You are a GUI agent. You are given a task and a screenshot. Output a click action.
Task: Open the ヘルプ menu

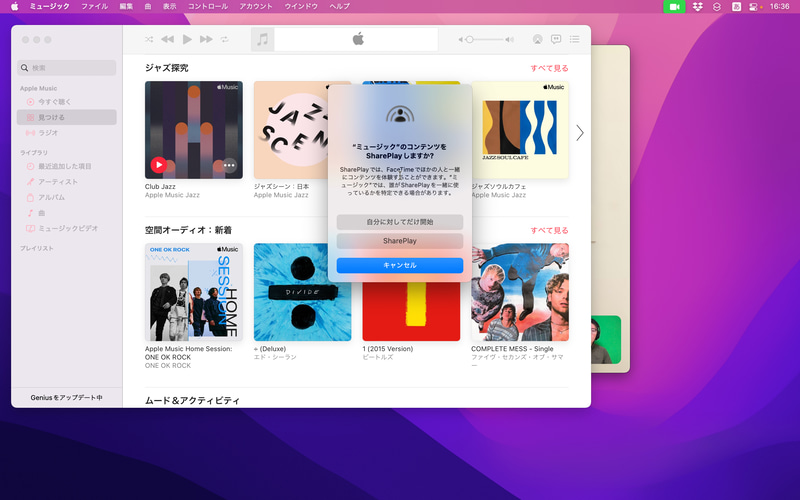click(339, 6)
